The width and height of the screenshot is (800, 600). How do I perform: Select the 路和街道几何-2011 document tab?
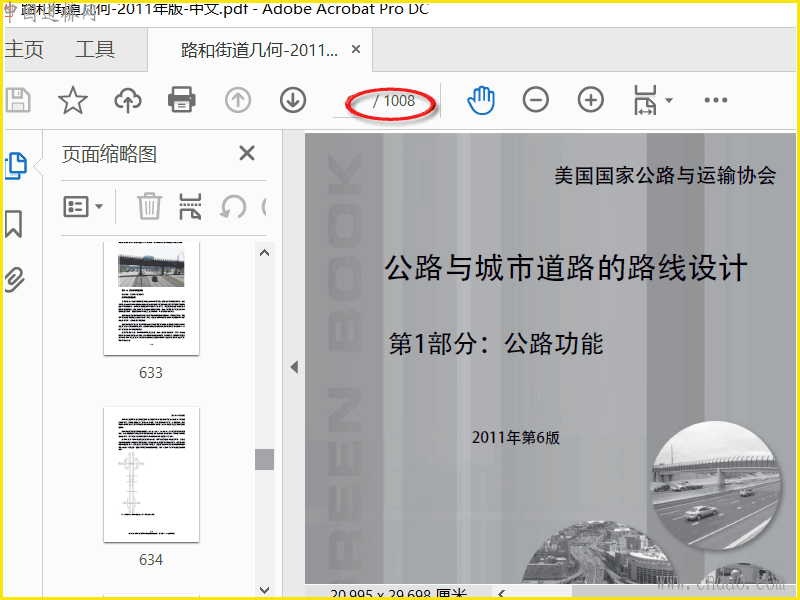click(x=259, y=50)
